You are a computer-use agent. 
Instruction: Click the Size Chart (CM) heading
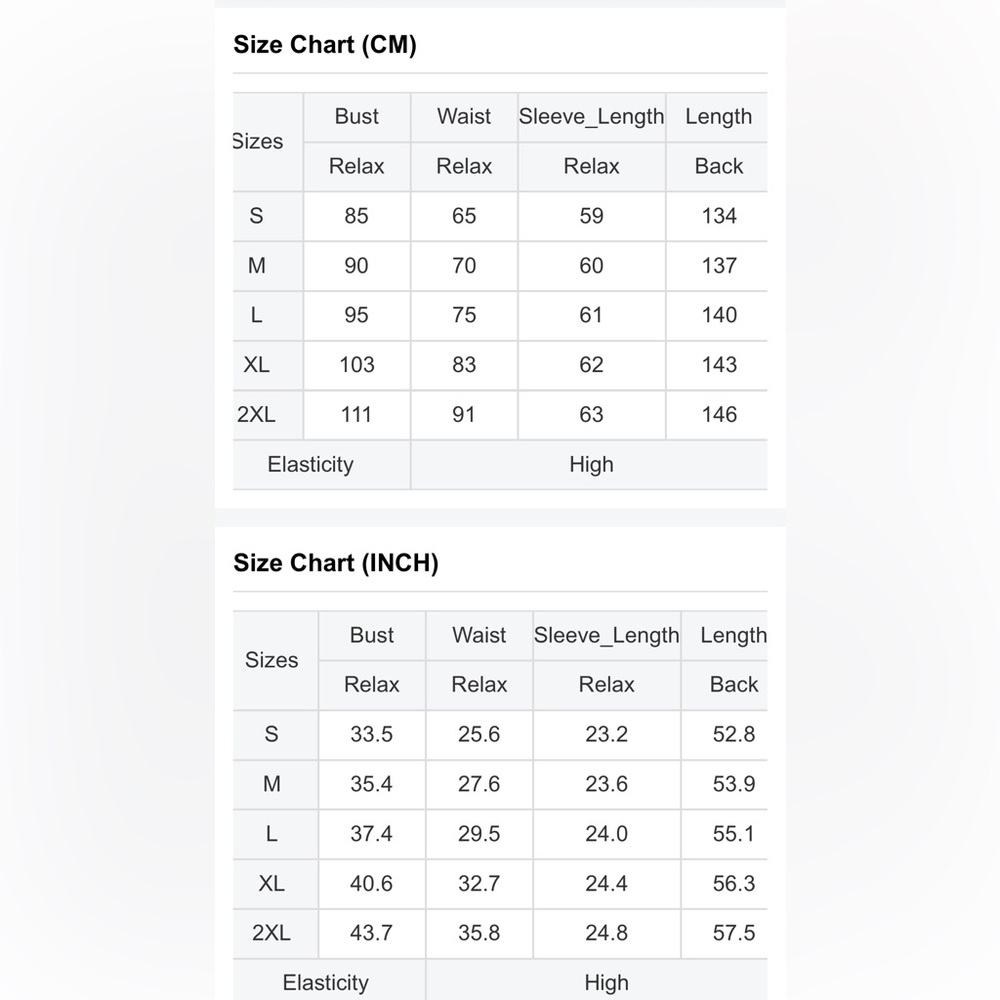click(325, 45)
